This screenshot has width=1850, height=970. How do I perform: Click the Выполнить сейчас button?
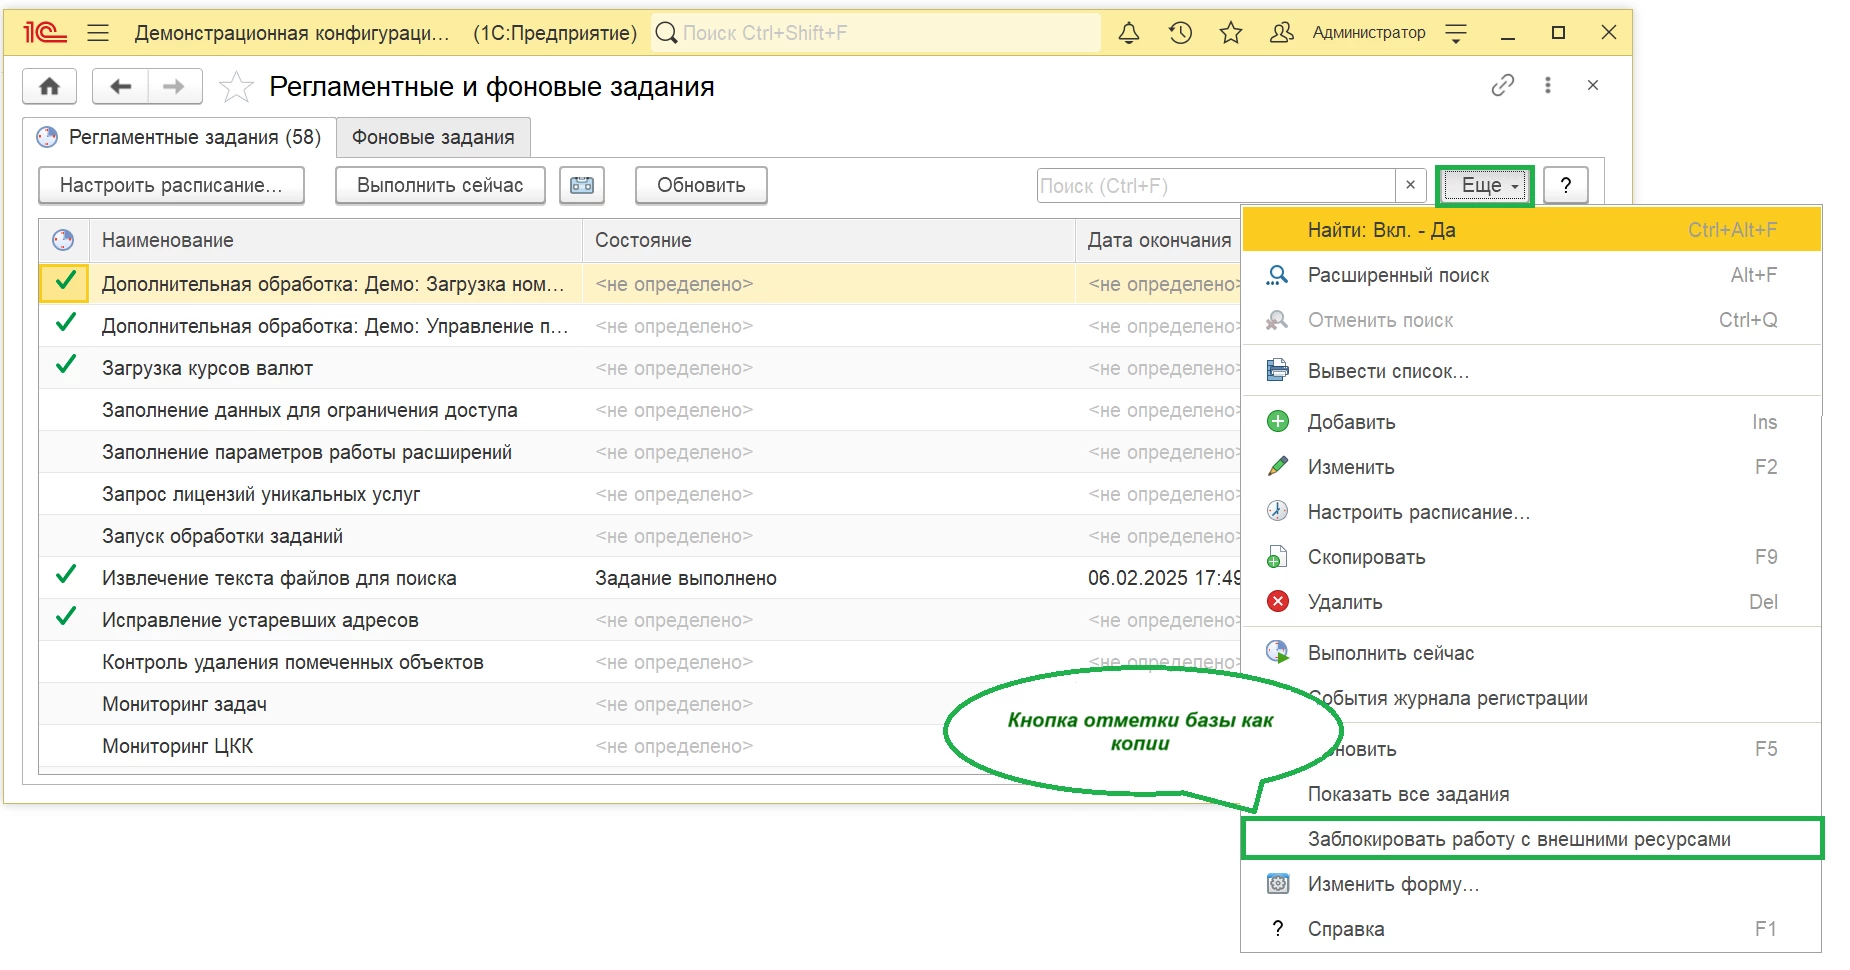(440, 185)
